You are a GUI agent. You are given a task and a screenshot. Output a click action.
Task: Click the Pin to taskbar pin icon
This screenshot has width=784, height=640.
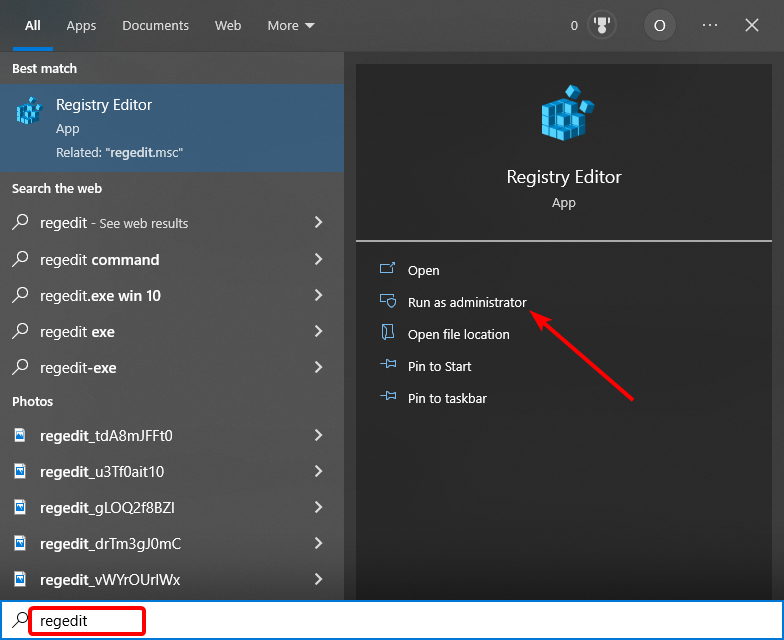point(388,396)
